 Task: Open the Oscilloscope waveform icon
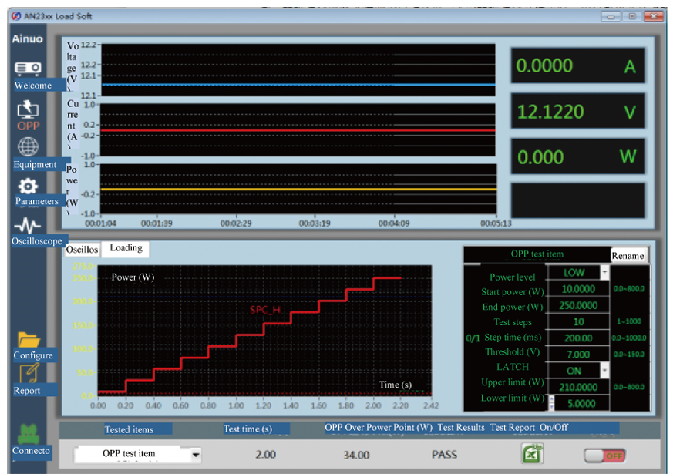28,225
